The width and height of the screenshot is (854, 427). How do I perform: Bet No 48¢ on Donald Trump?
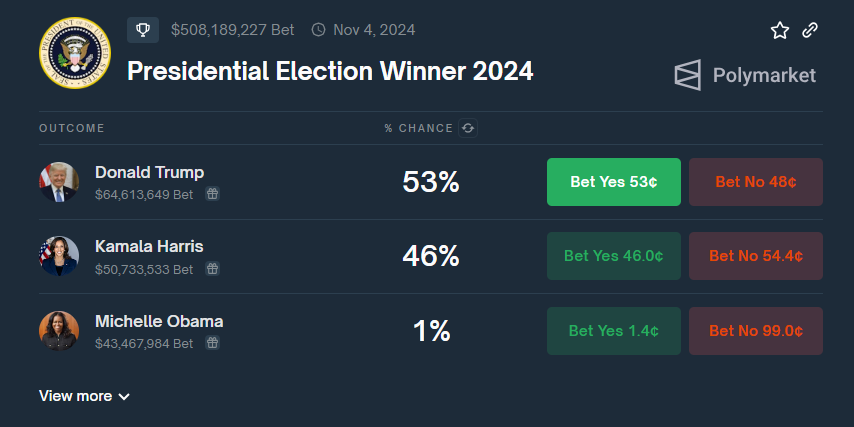[x=756, y=182]
